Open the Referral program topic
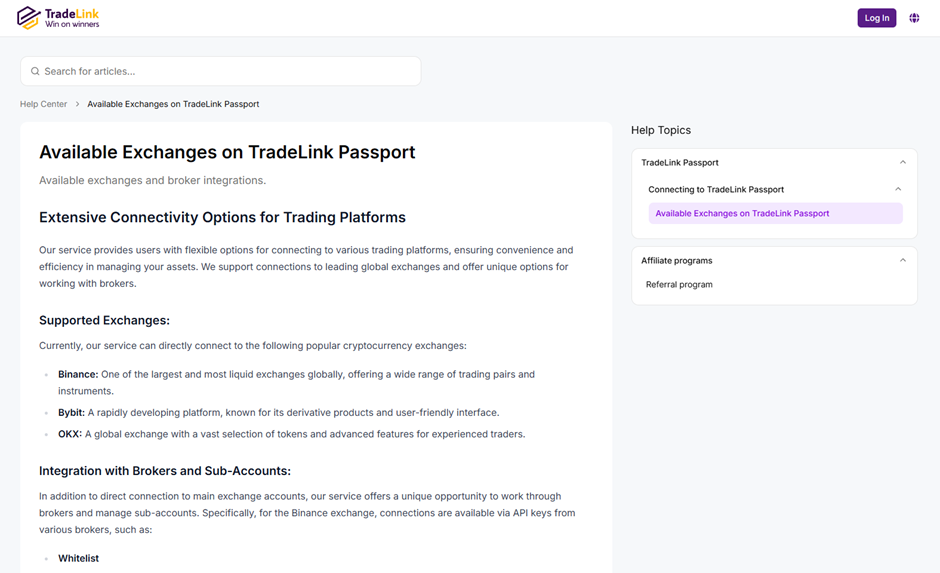 (679, 285)
